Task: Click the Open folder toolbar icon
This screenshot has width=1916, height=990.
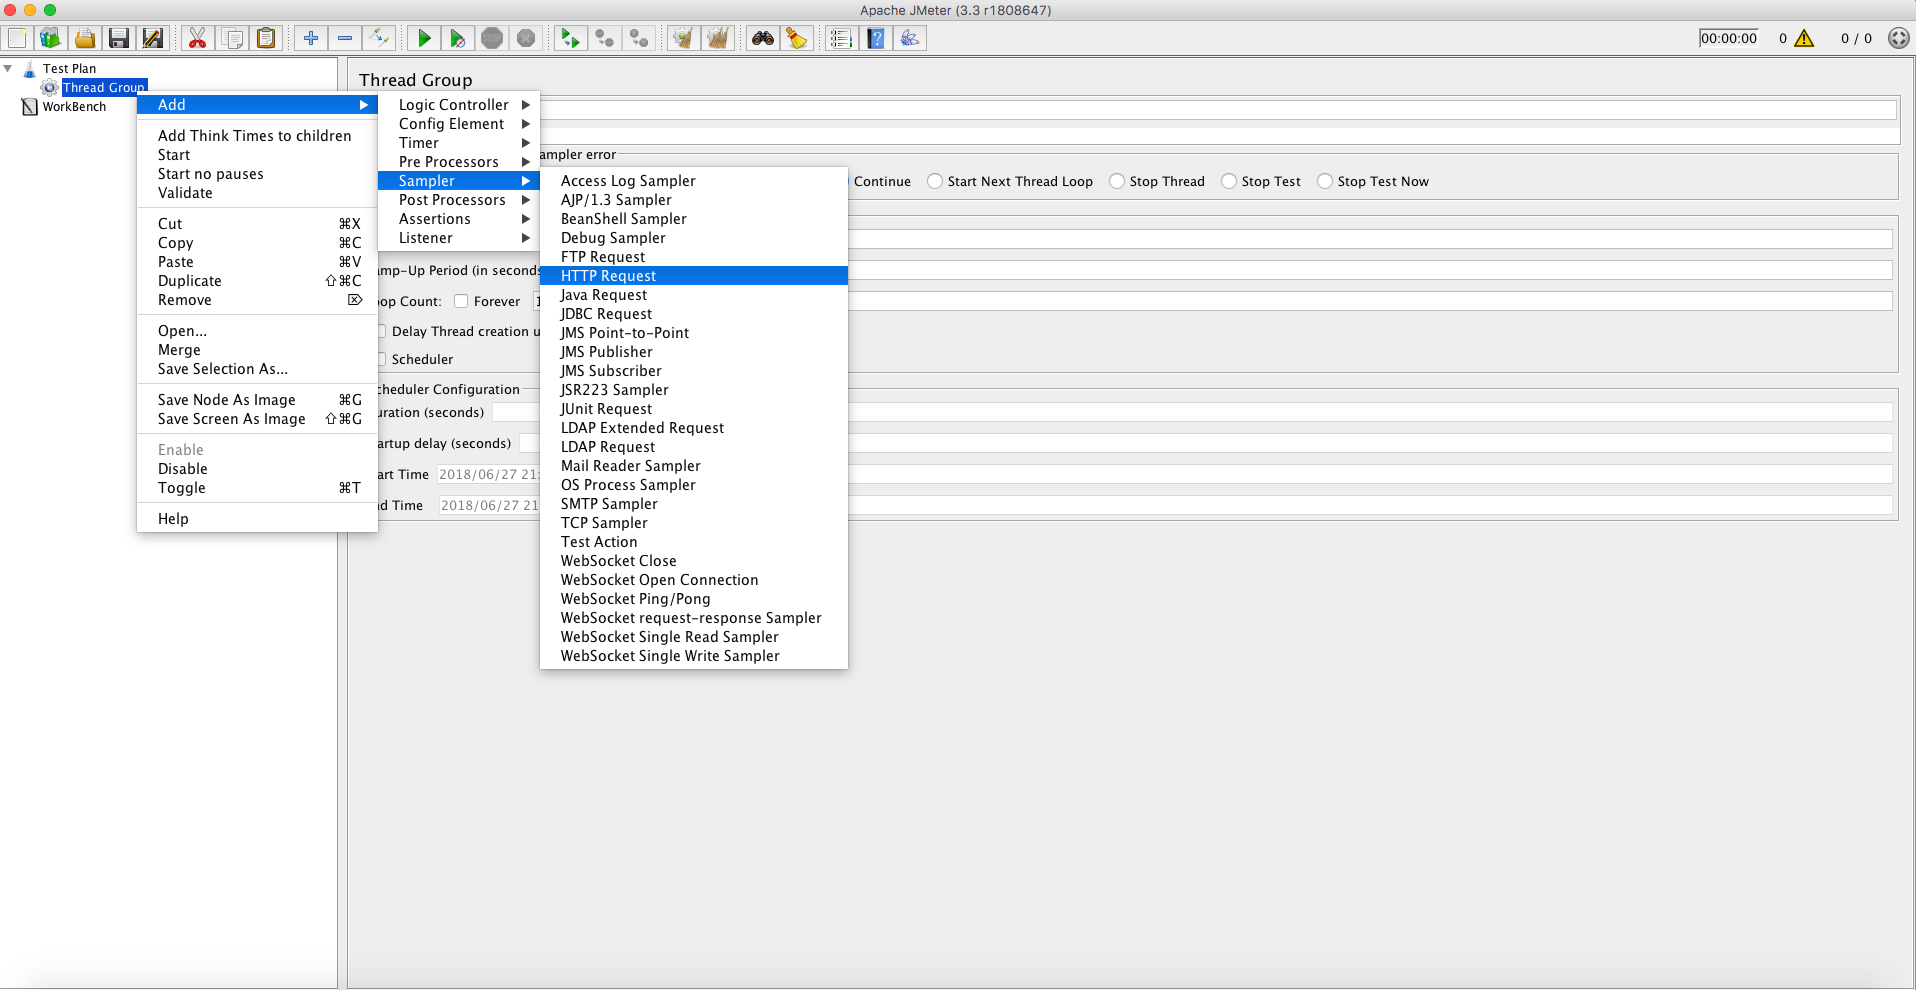Action: pos(85,38)
